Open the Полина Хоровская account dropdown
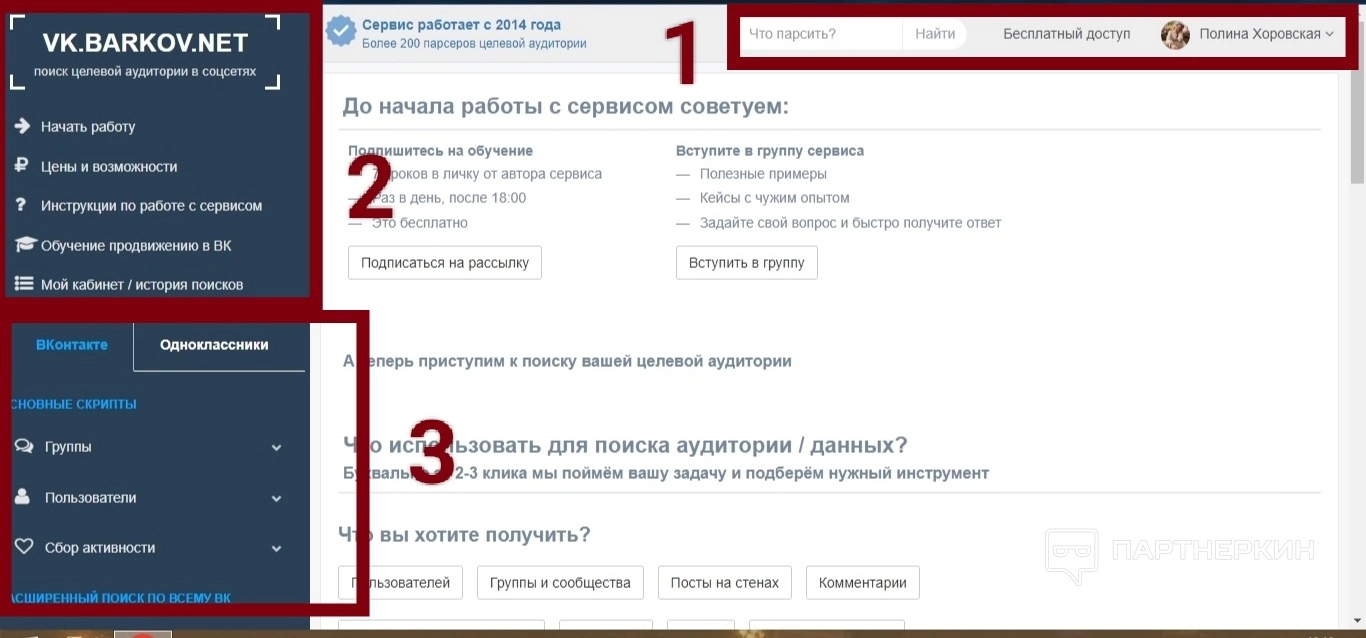Viewport: 1366px width, 638px height. (1247, 34)
